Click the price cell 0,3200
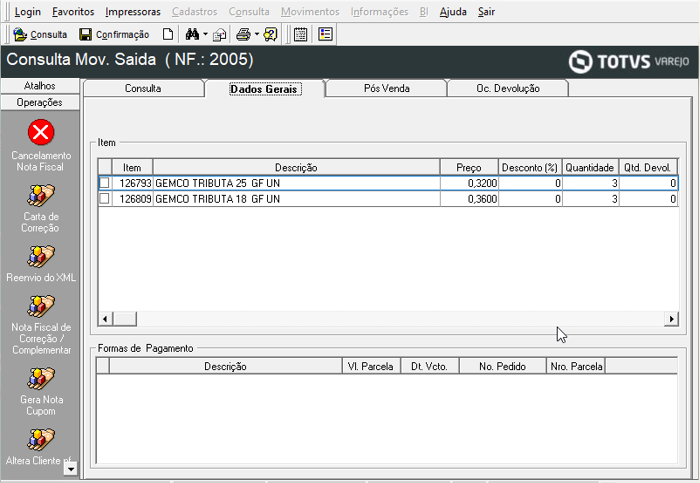The width and height of the screenshot is (700, 483). 469,183
